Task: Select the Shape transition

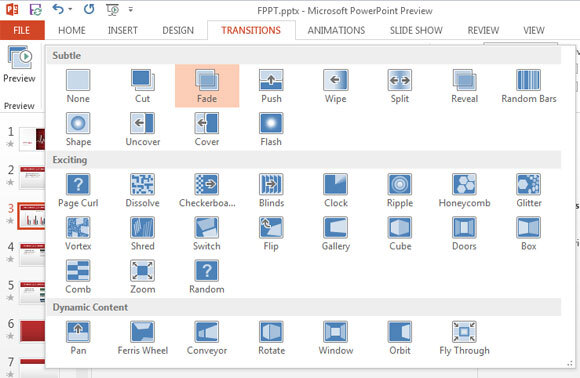Action: coord(78,129)
